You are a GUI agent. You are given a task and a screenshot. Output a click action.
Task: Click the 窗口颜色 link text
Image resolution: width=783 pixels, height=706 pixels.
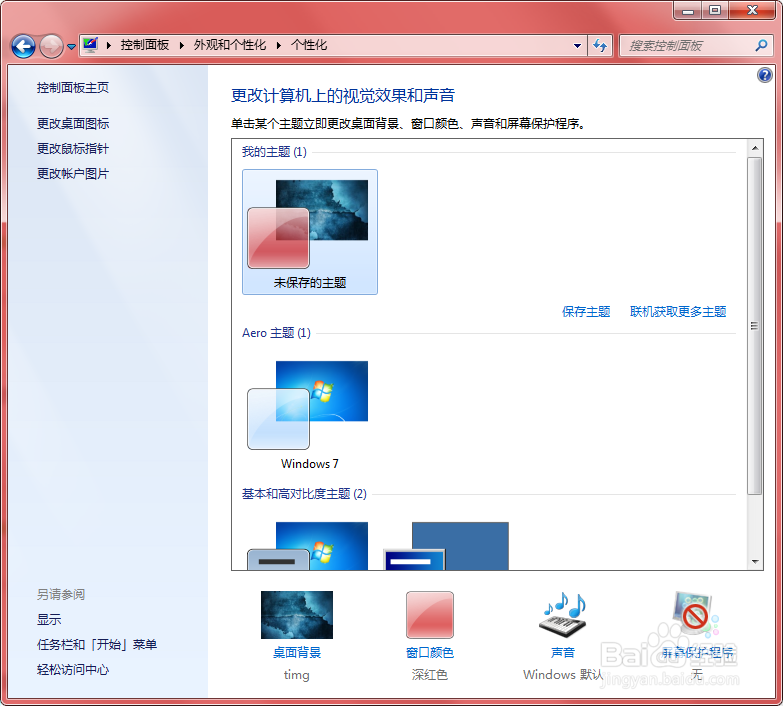(x=429, y=653)
